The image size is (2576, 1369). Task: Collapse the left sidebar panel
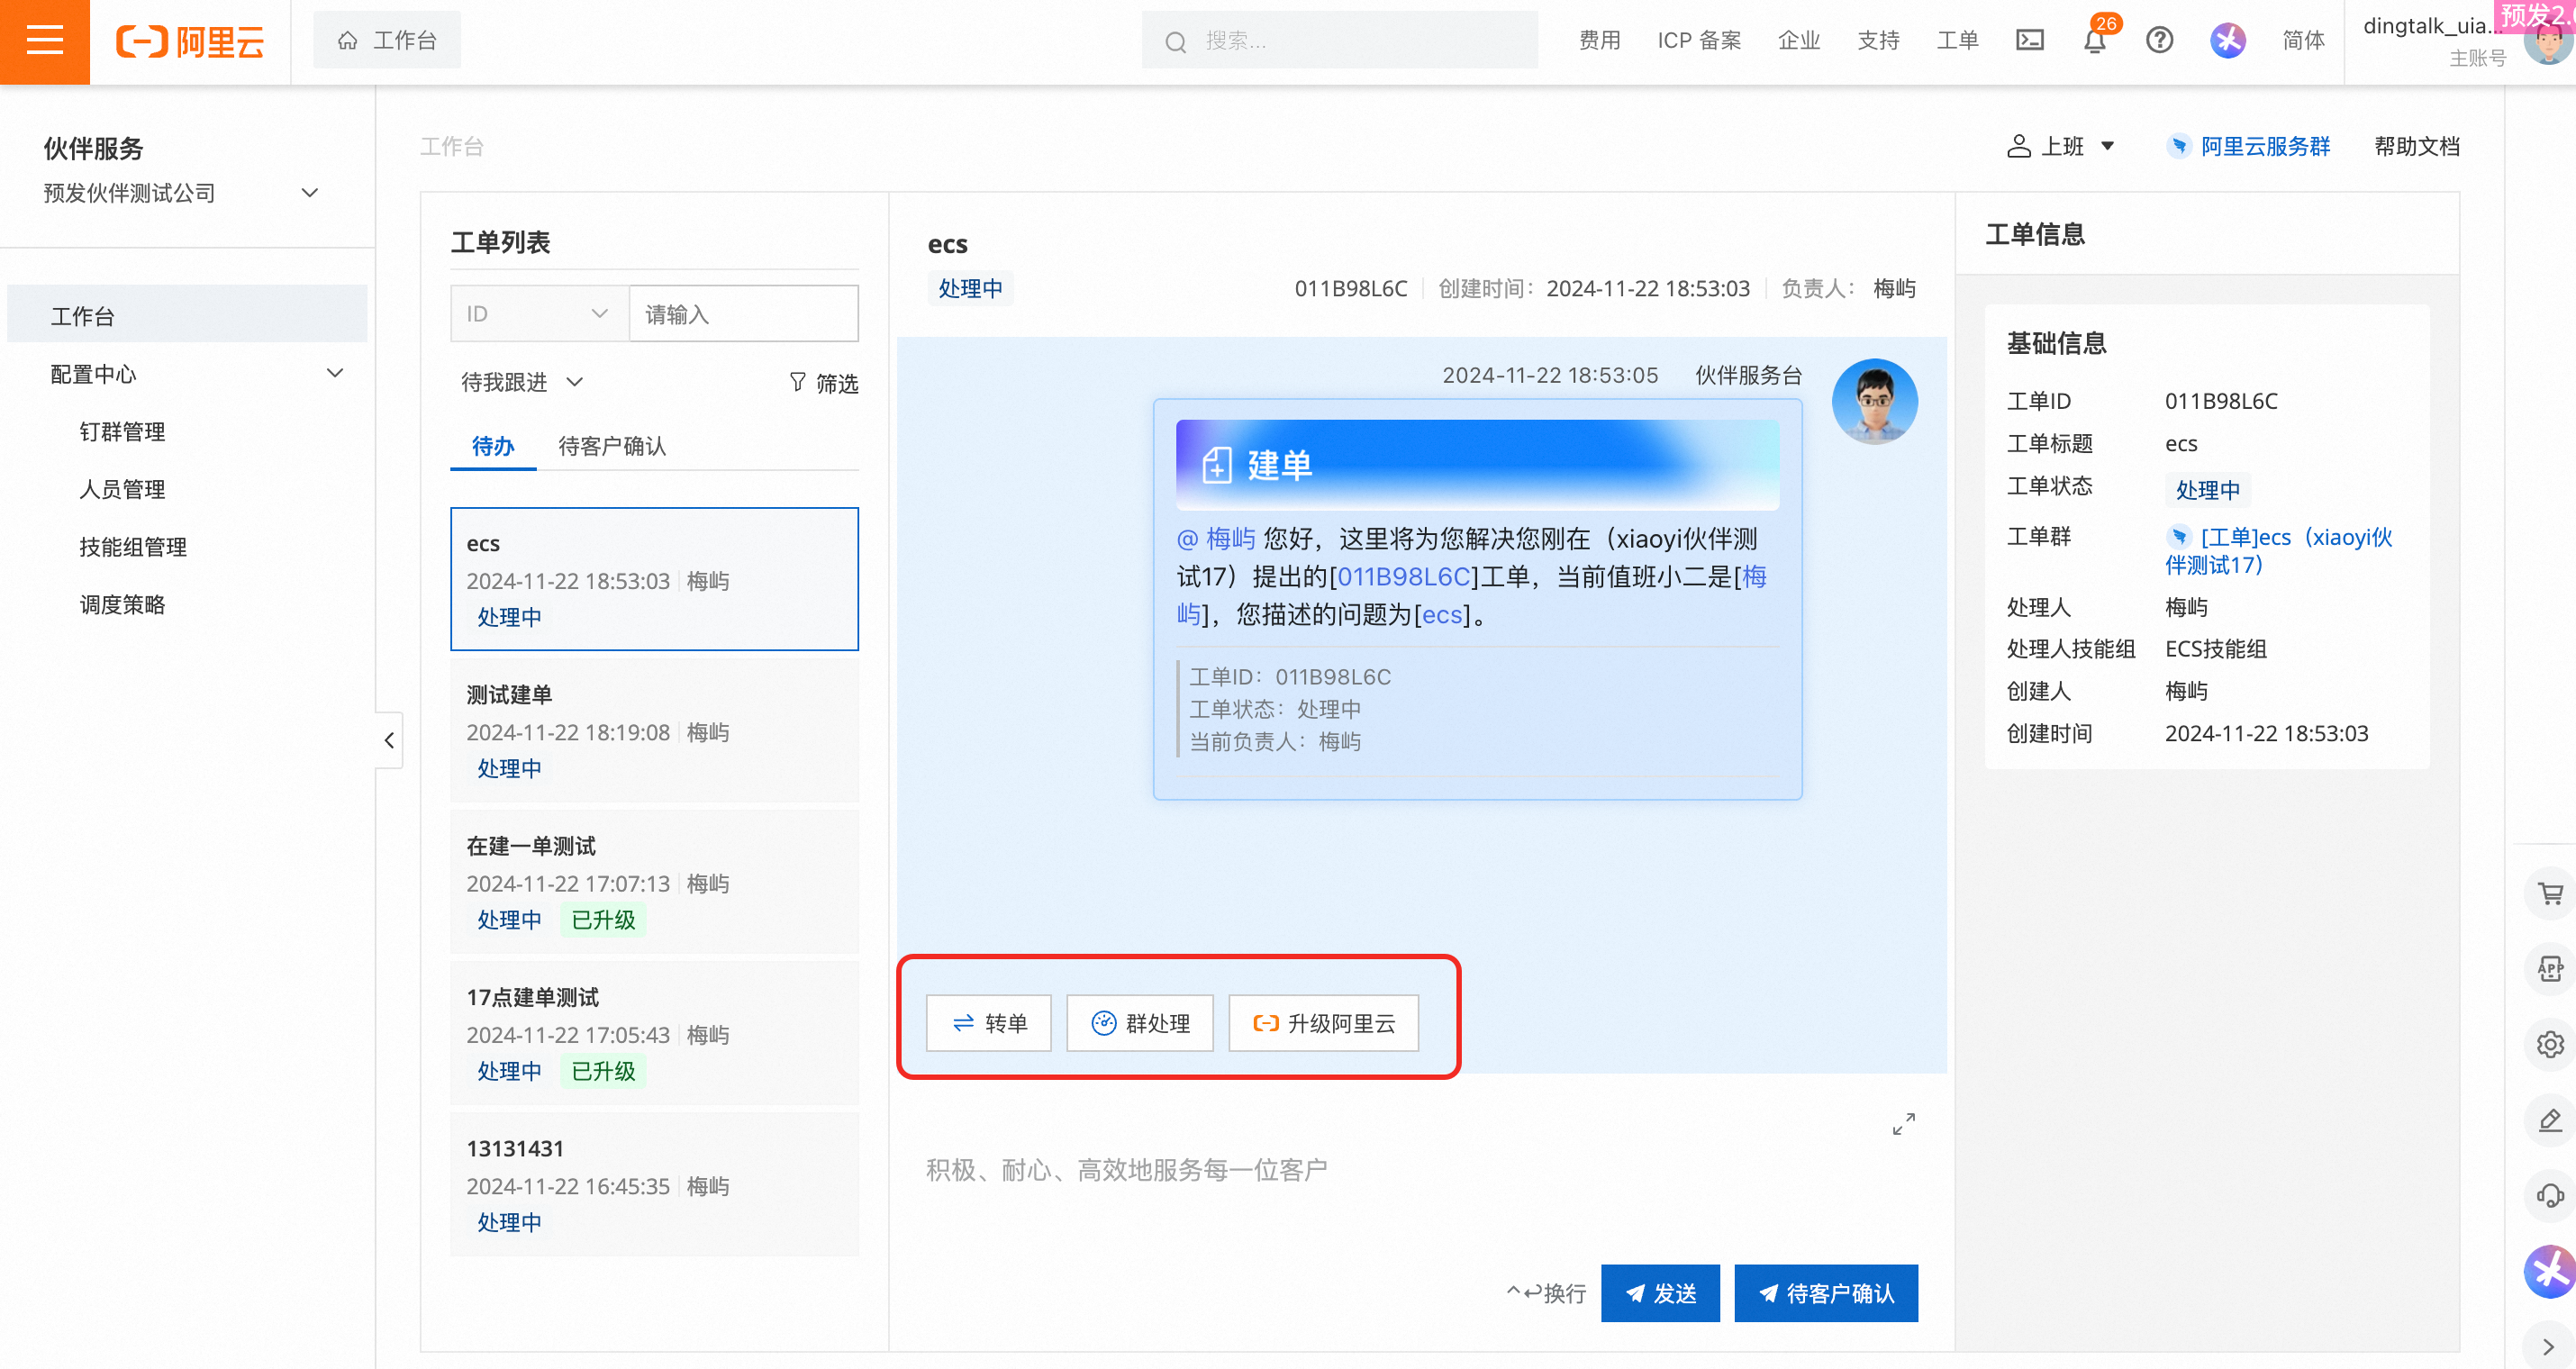tap(389, 740)
